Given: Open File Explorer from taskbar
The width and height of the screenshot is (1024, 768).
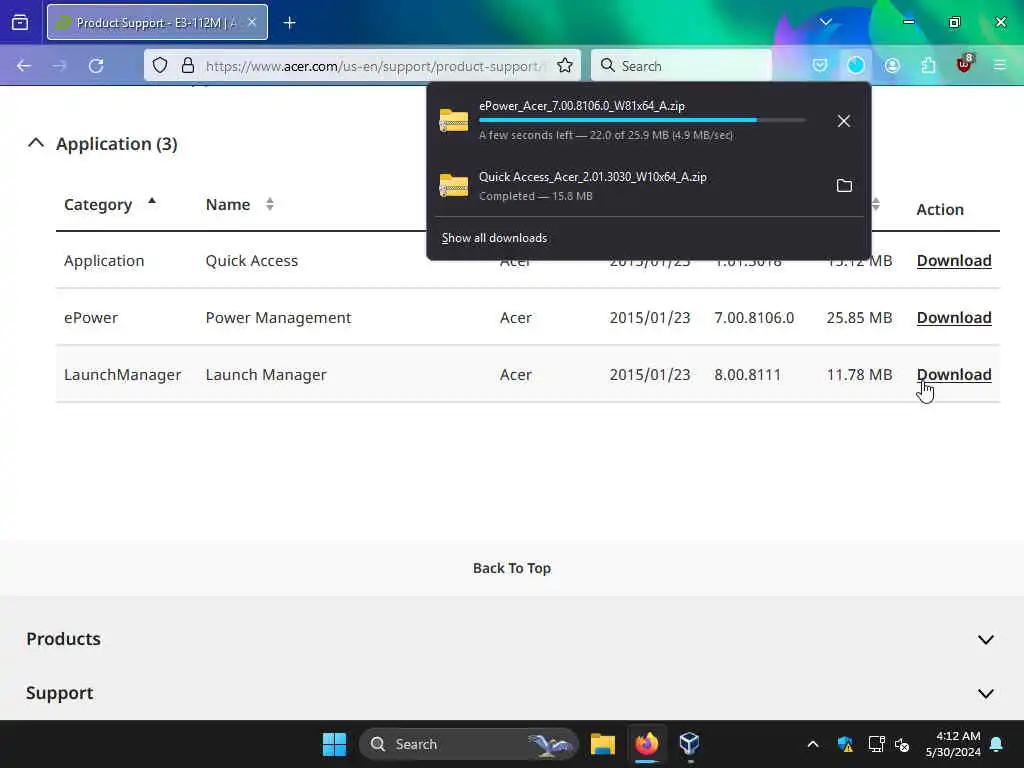Looking at the screenshot, I should (603, 744).
